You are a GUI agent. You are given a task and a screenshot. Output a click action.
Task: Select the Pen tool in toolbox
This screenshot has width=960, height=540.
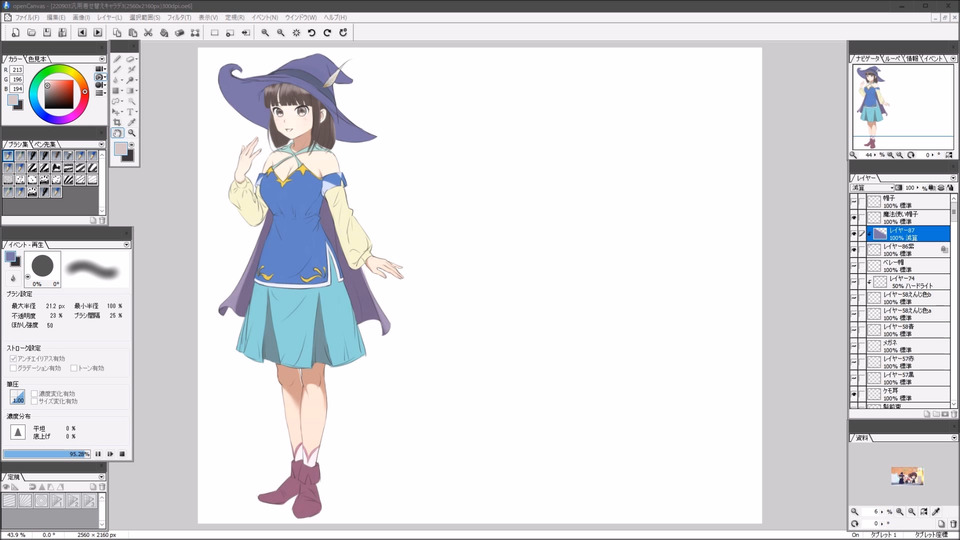[117, 59]
